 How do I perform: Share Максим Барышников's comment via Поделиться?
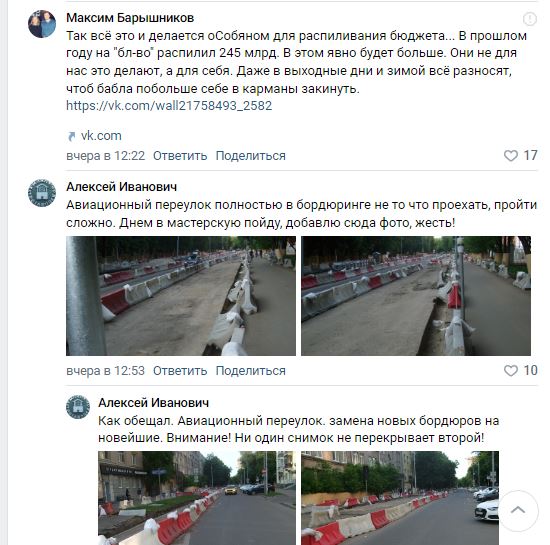250,156
